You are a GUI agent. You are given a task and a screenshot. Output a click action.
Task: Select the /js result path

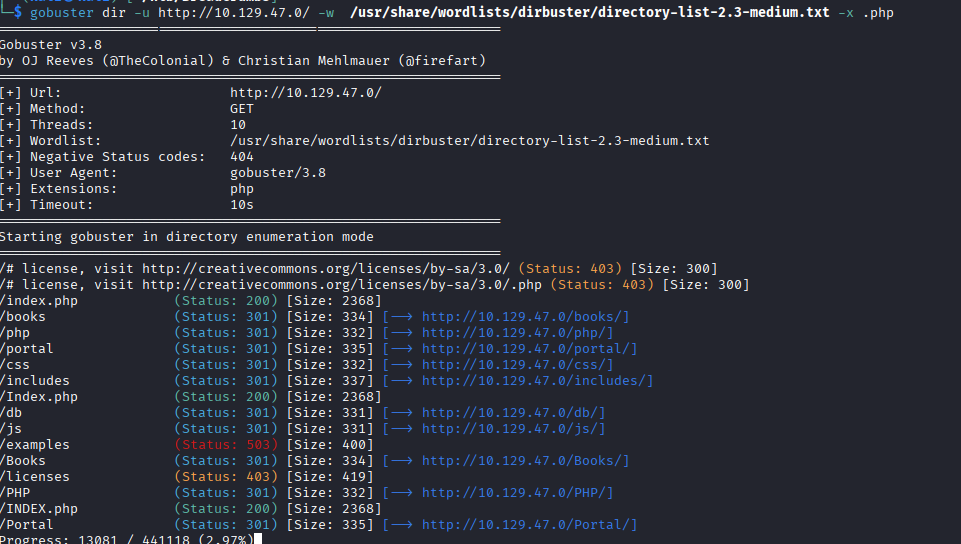[11, 429]
